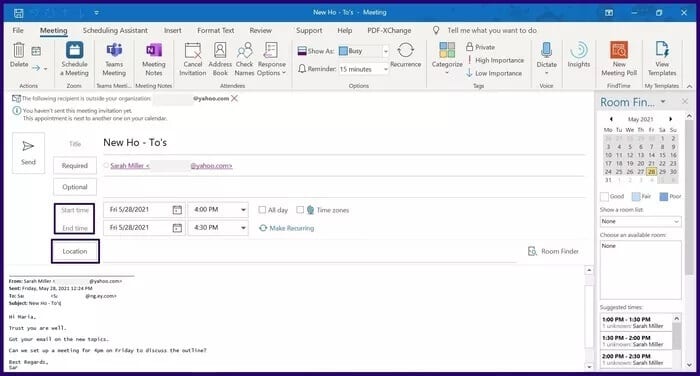Dismiss the outside-organization recipient warning
Image resolution: width=700 pixels, height=376 pixels.
pyautogui.click(x=234, y=98)
